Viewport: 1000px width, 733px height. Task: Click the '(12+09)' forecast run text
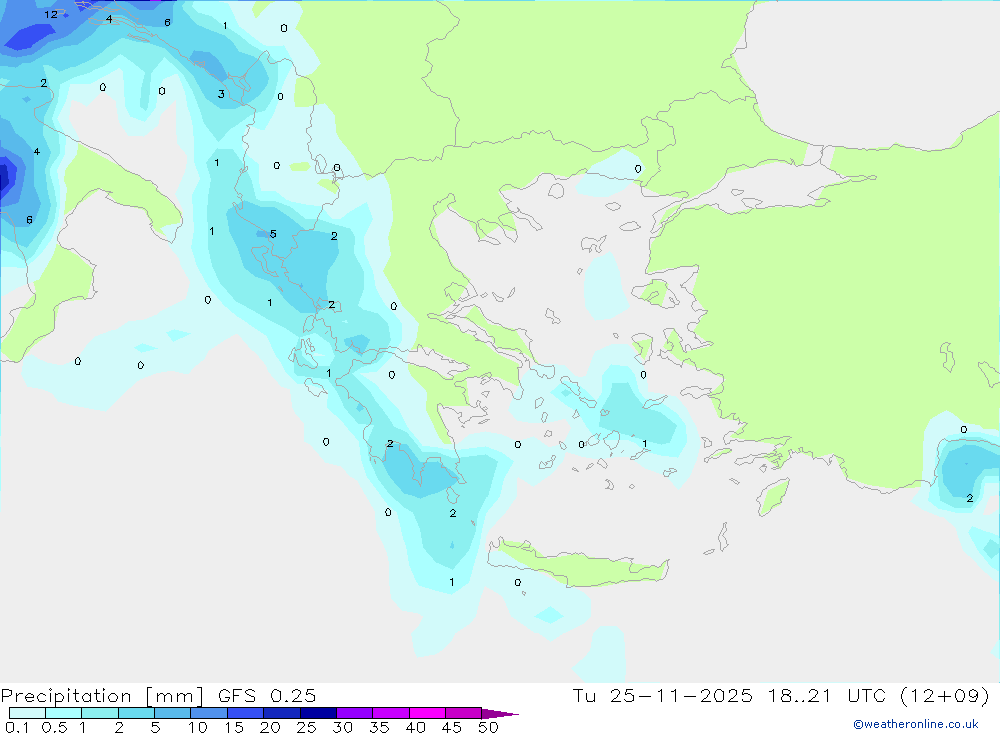[945, 696]
